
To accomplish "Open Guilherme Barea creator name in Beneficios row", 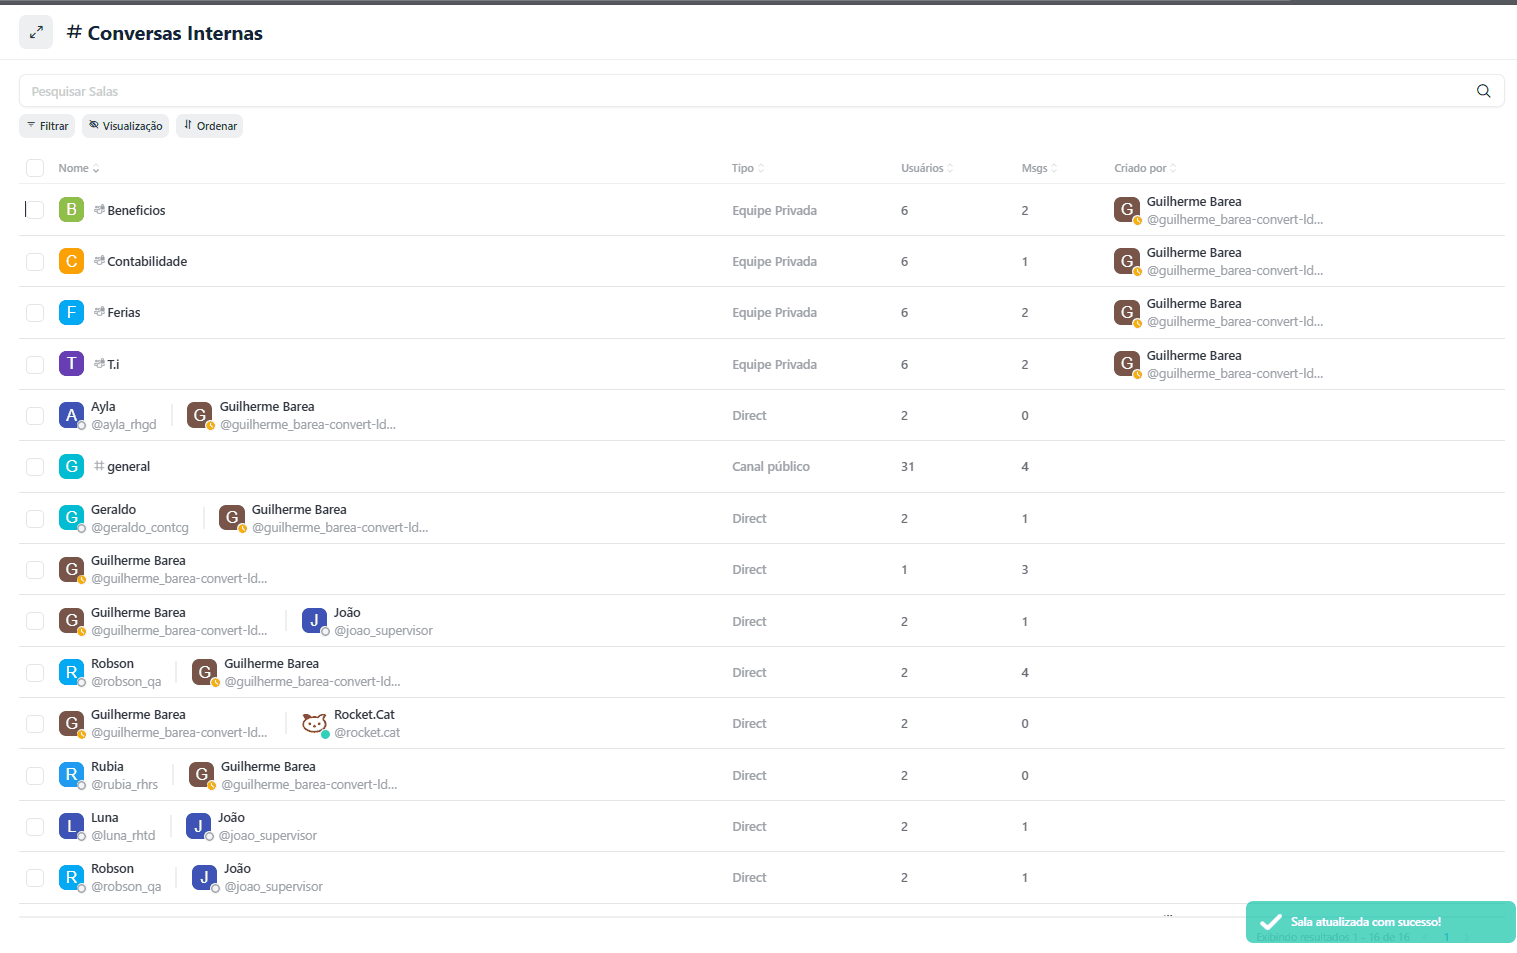I will pos(1194,201).
